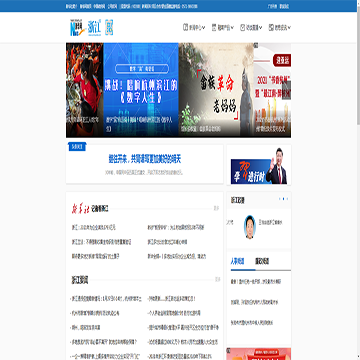Click the 浙江新闻 section heading

coord(80,280)
